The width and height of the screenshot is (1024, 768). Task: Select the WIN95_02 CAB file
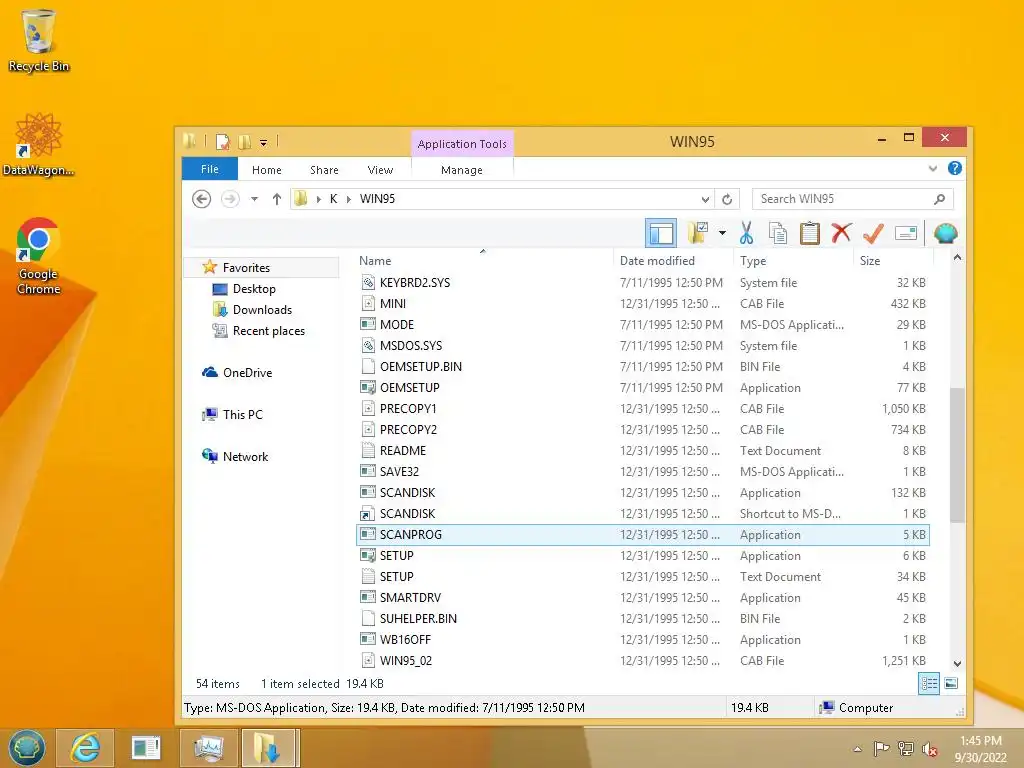pyautogui.click(x=643, y=660)
